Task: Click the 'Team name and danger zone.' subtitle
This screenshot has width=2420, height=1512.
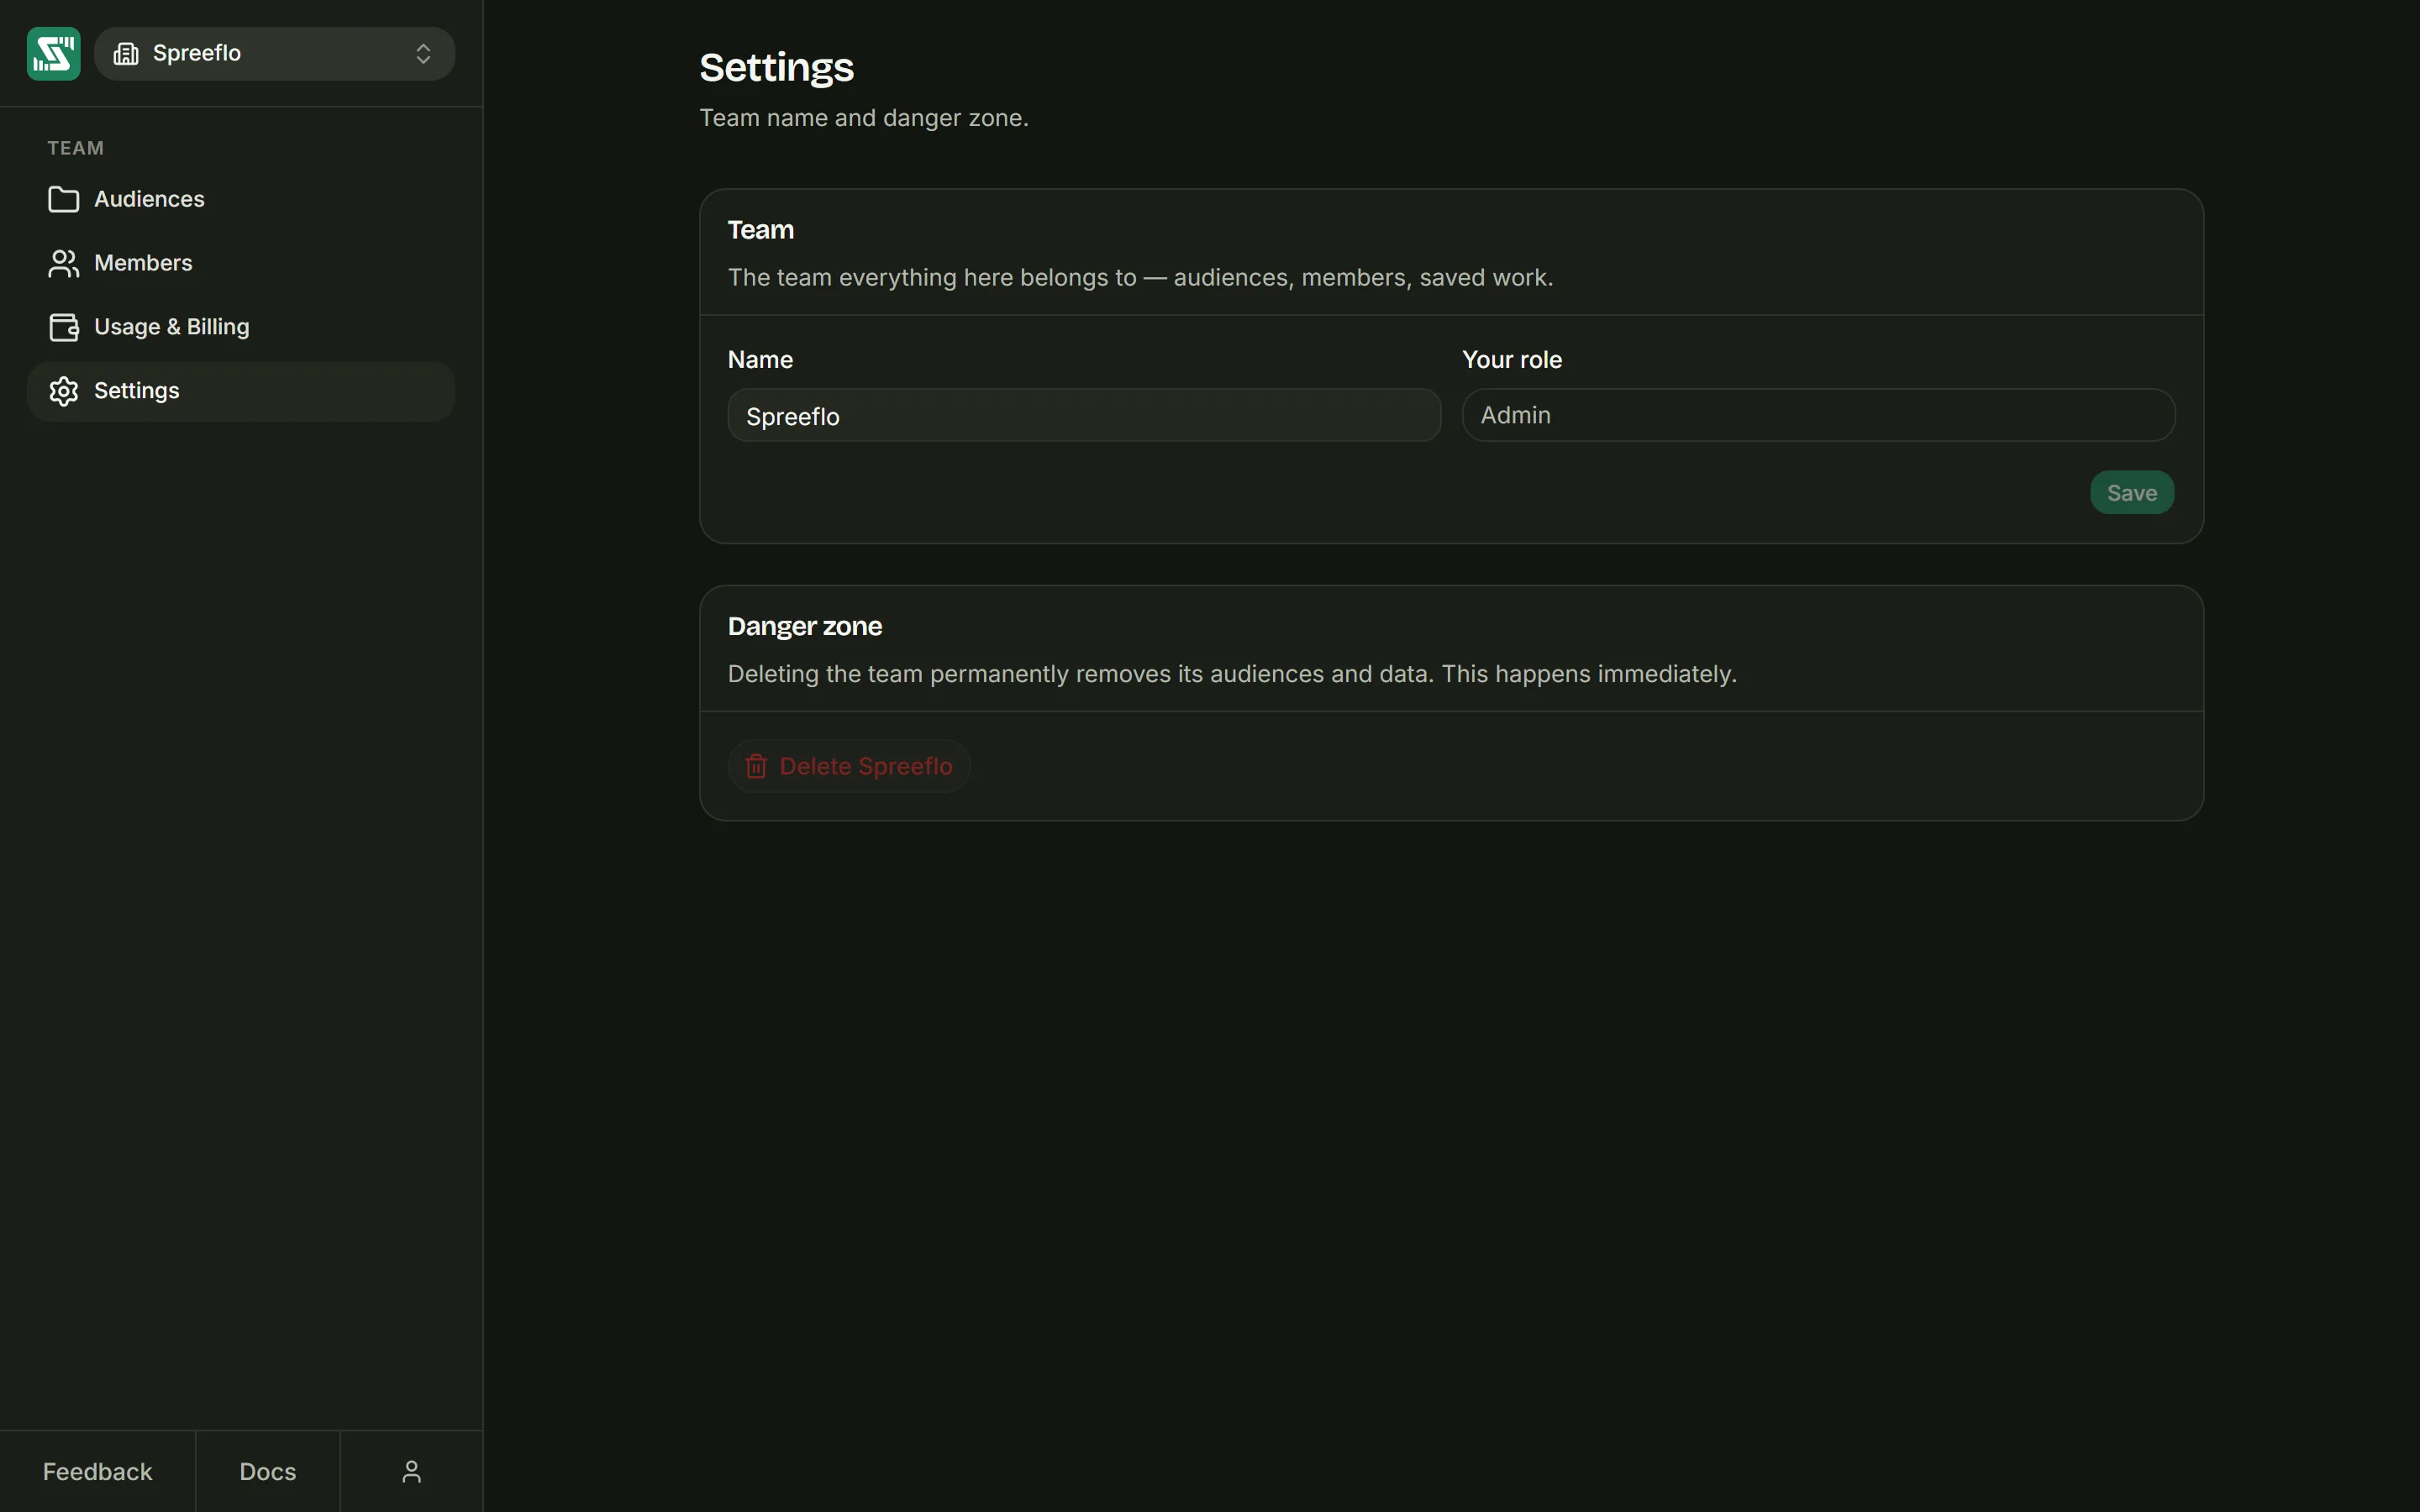Action: (x=864, y=118)
